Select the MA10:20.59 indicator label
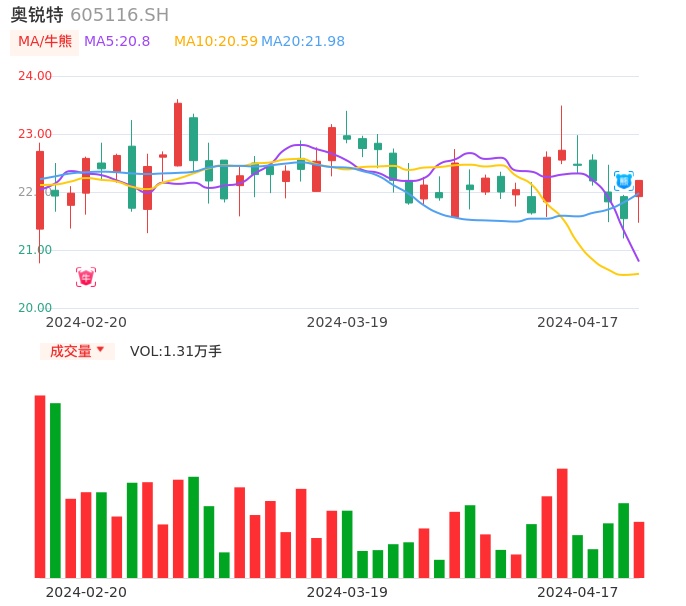 (216, 42)
